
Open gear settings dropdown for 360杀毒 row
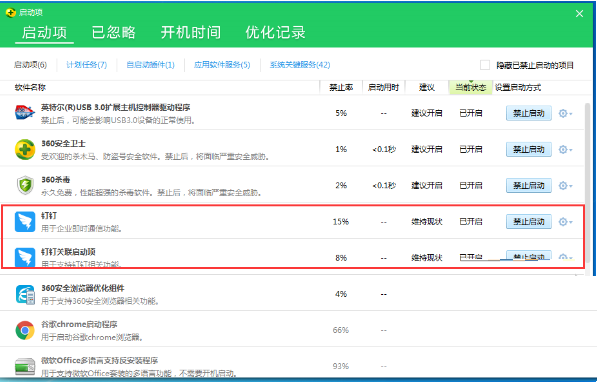(x=565, y=186)
